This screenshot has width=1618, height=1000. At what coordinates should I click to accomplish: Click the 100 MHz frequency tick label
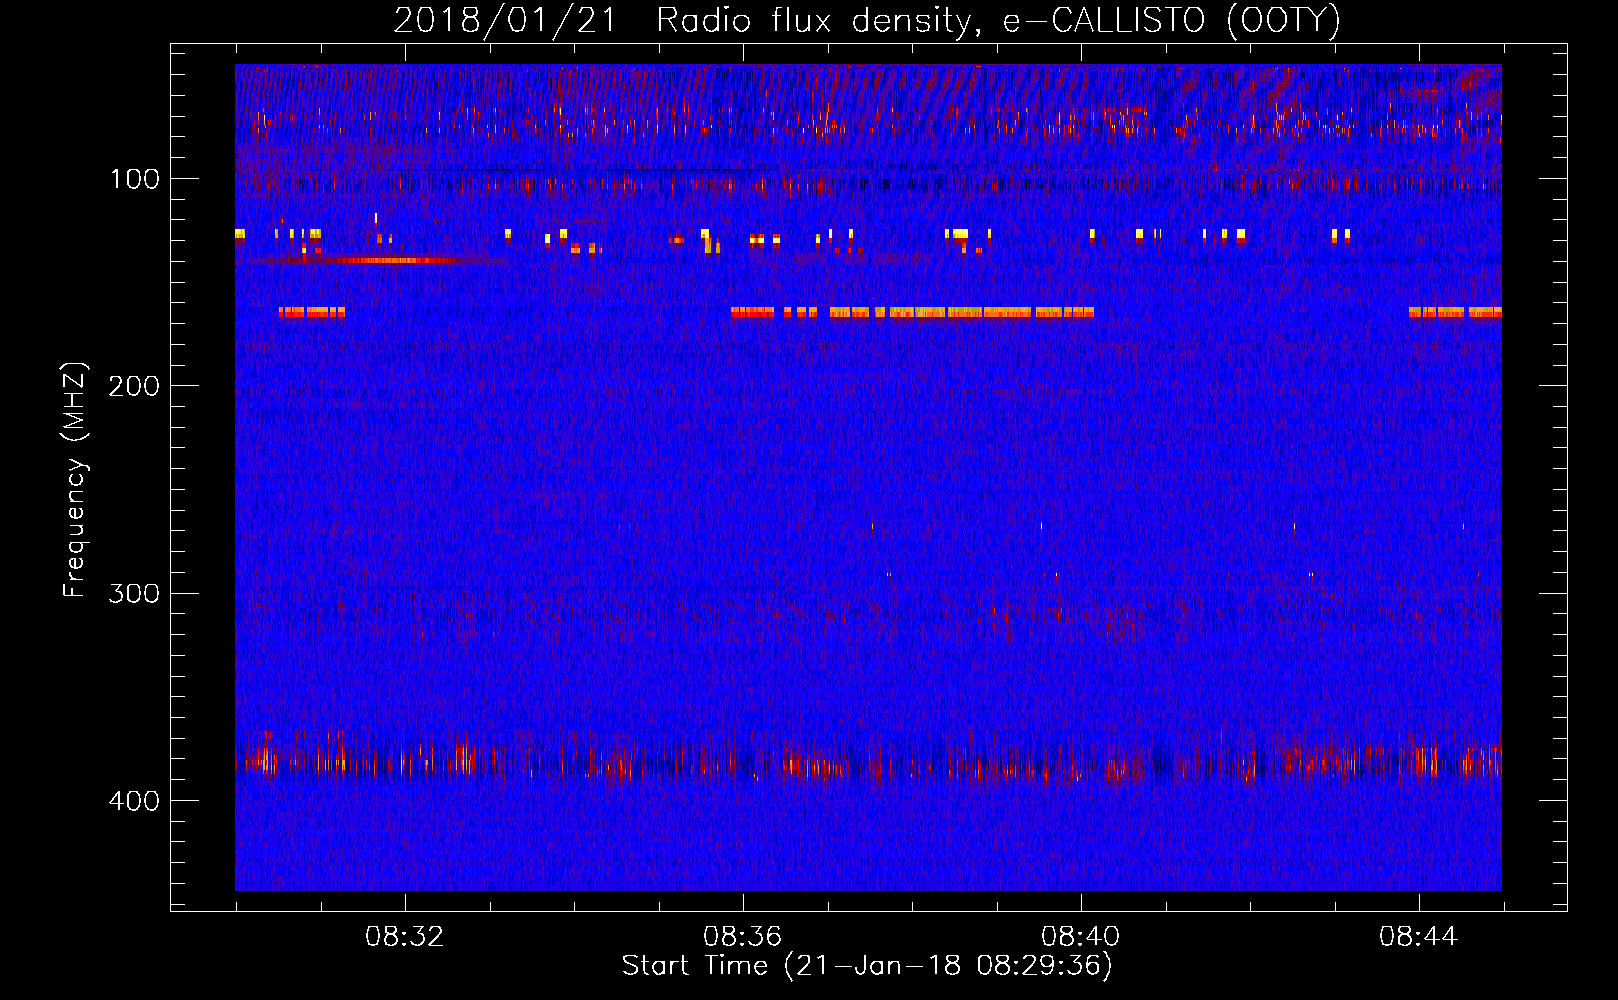pos(135,179)
